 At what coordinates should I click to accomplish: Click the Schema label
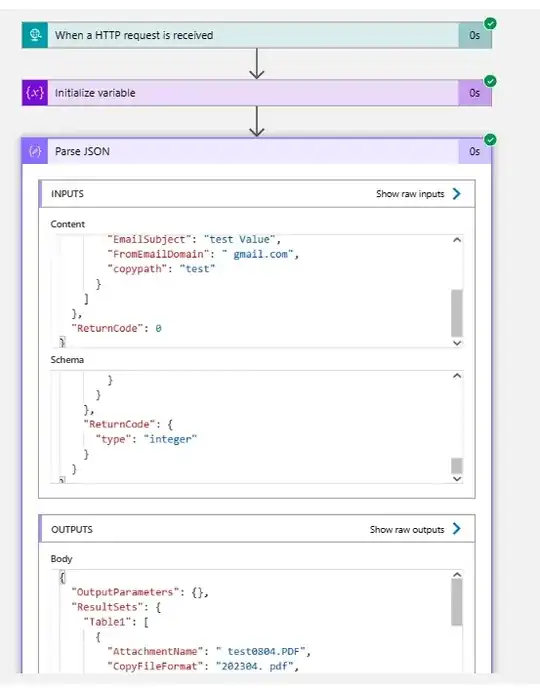67,360
